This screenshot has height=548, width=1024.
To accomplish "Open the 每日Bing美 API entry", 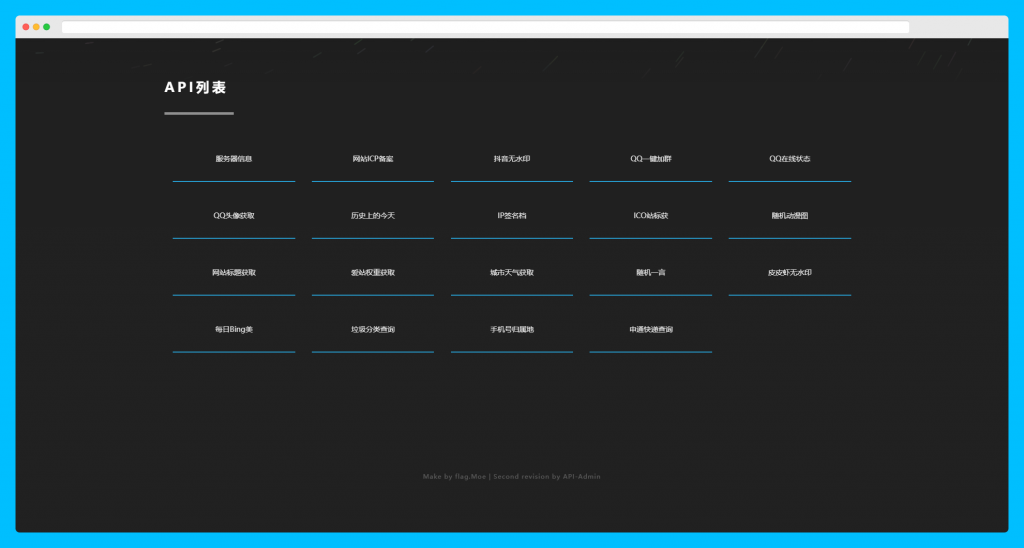I will (234, 329).
